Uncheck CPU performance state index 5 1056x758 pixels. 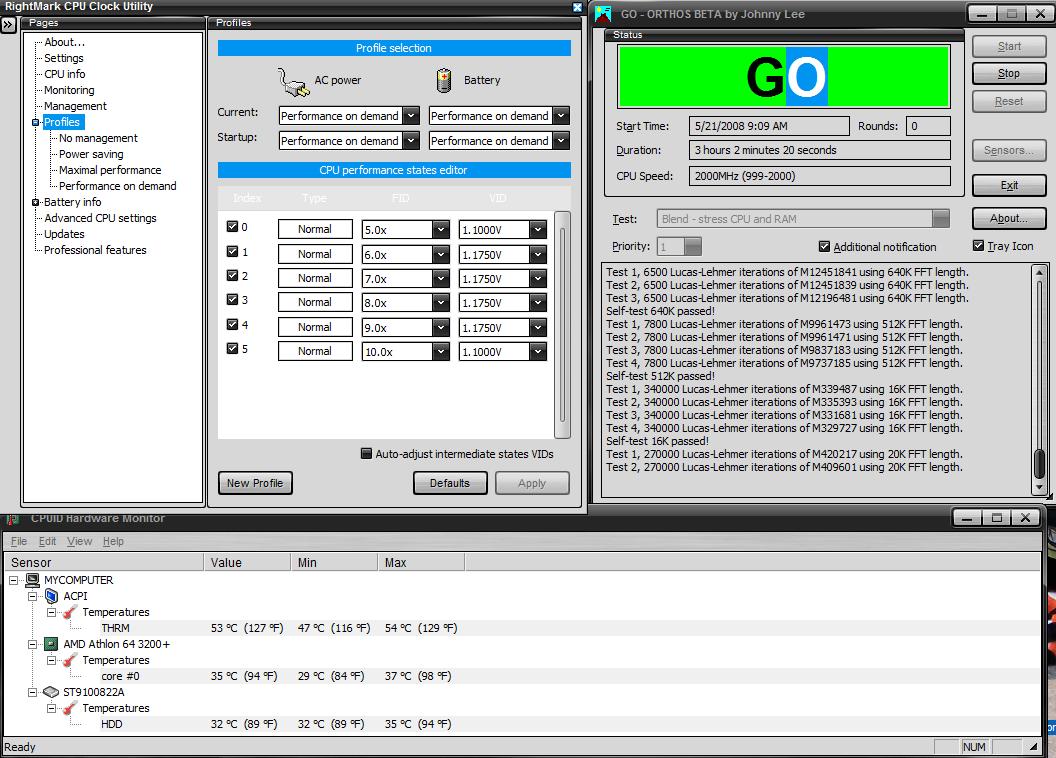pos(232,348)
